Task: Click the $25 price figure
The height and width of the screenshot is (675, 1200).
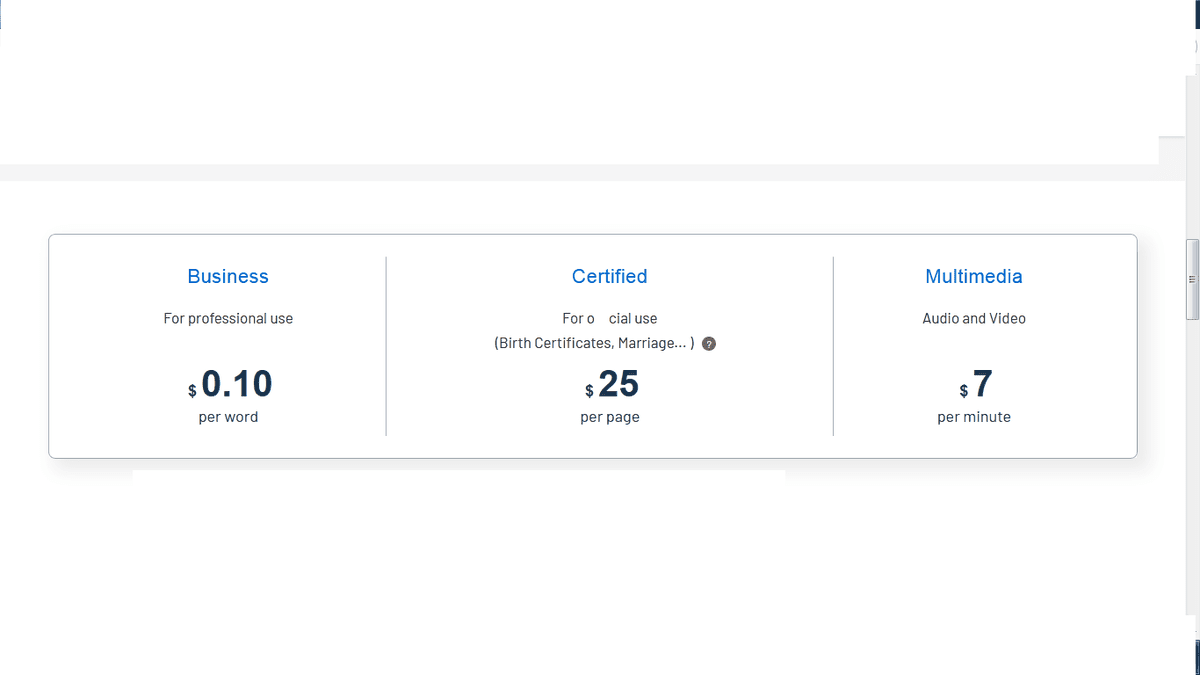Action: coord(619,384)
